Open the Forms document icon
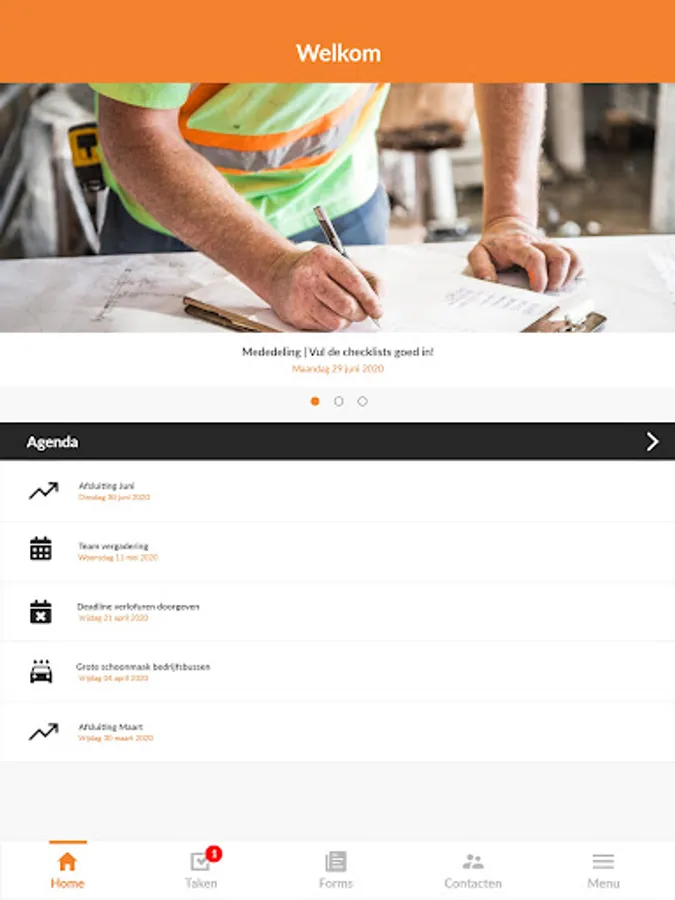The width and height of the screenshot is (675, 900). pos(336,861)
